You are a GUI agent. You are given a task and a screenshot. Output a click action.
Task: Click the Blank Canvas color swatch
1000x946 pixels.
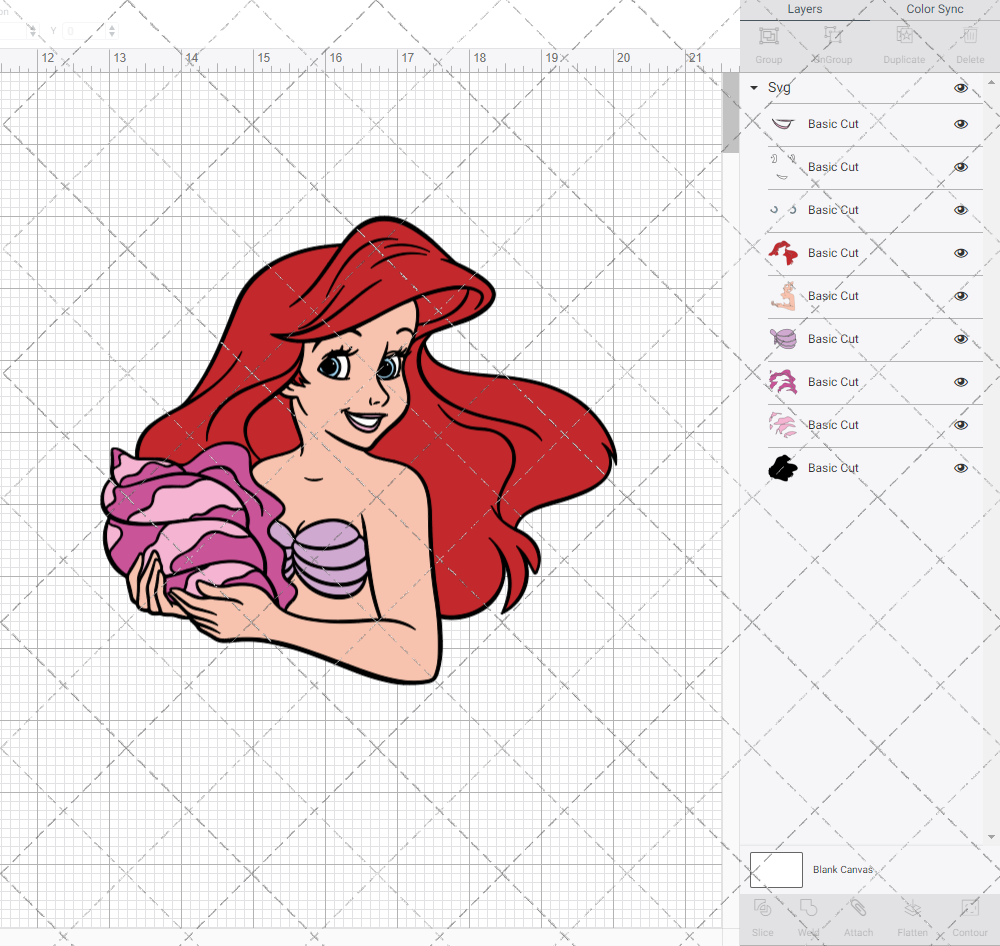tap(776, 869)
